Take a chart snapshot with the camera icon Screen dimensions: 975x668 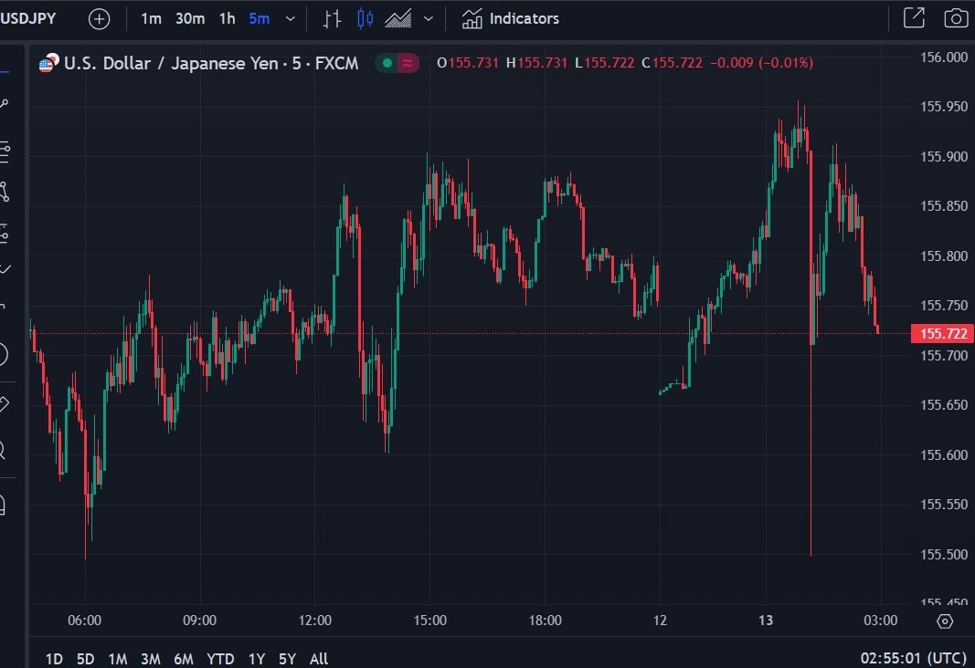(x=958, y=18)
